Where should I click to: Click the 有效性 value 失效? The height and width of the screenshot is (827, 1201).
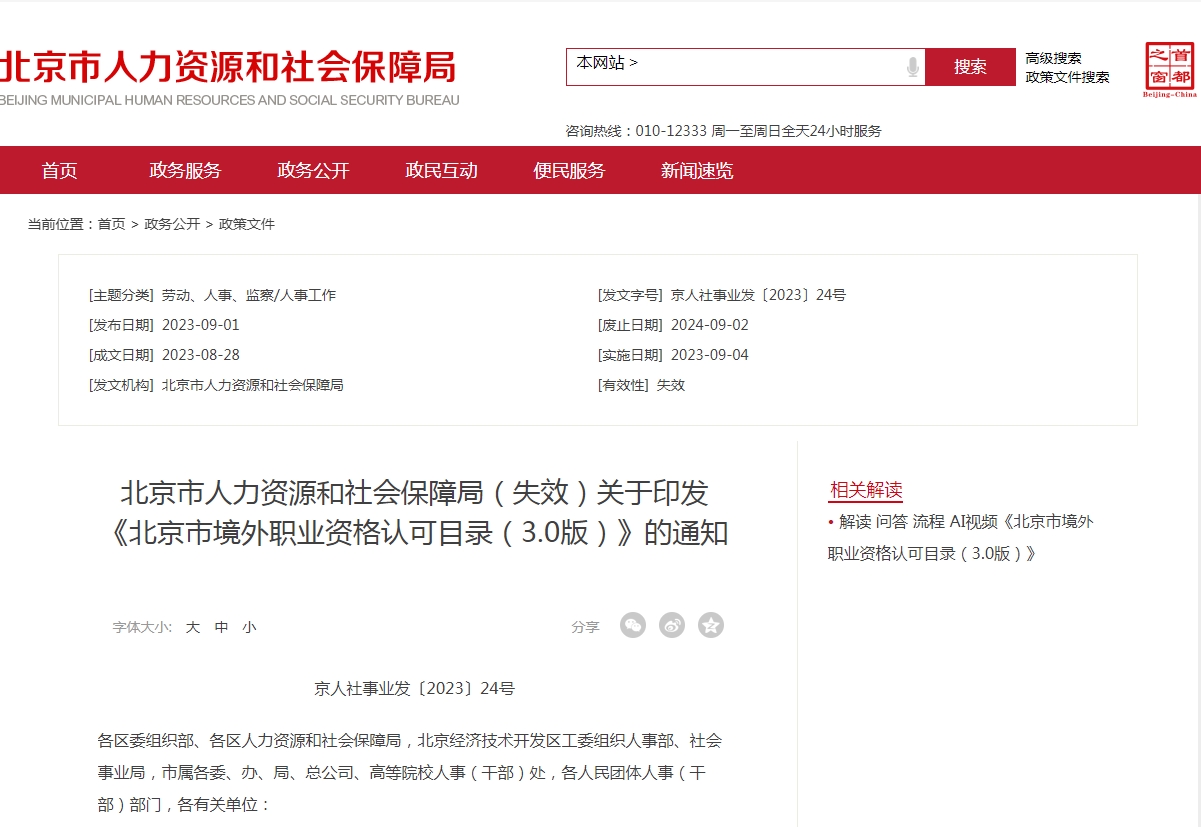pos(671,385)
